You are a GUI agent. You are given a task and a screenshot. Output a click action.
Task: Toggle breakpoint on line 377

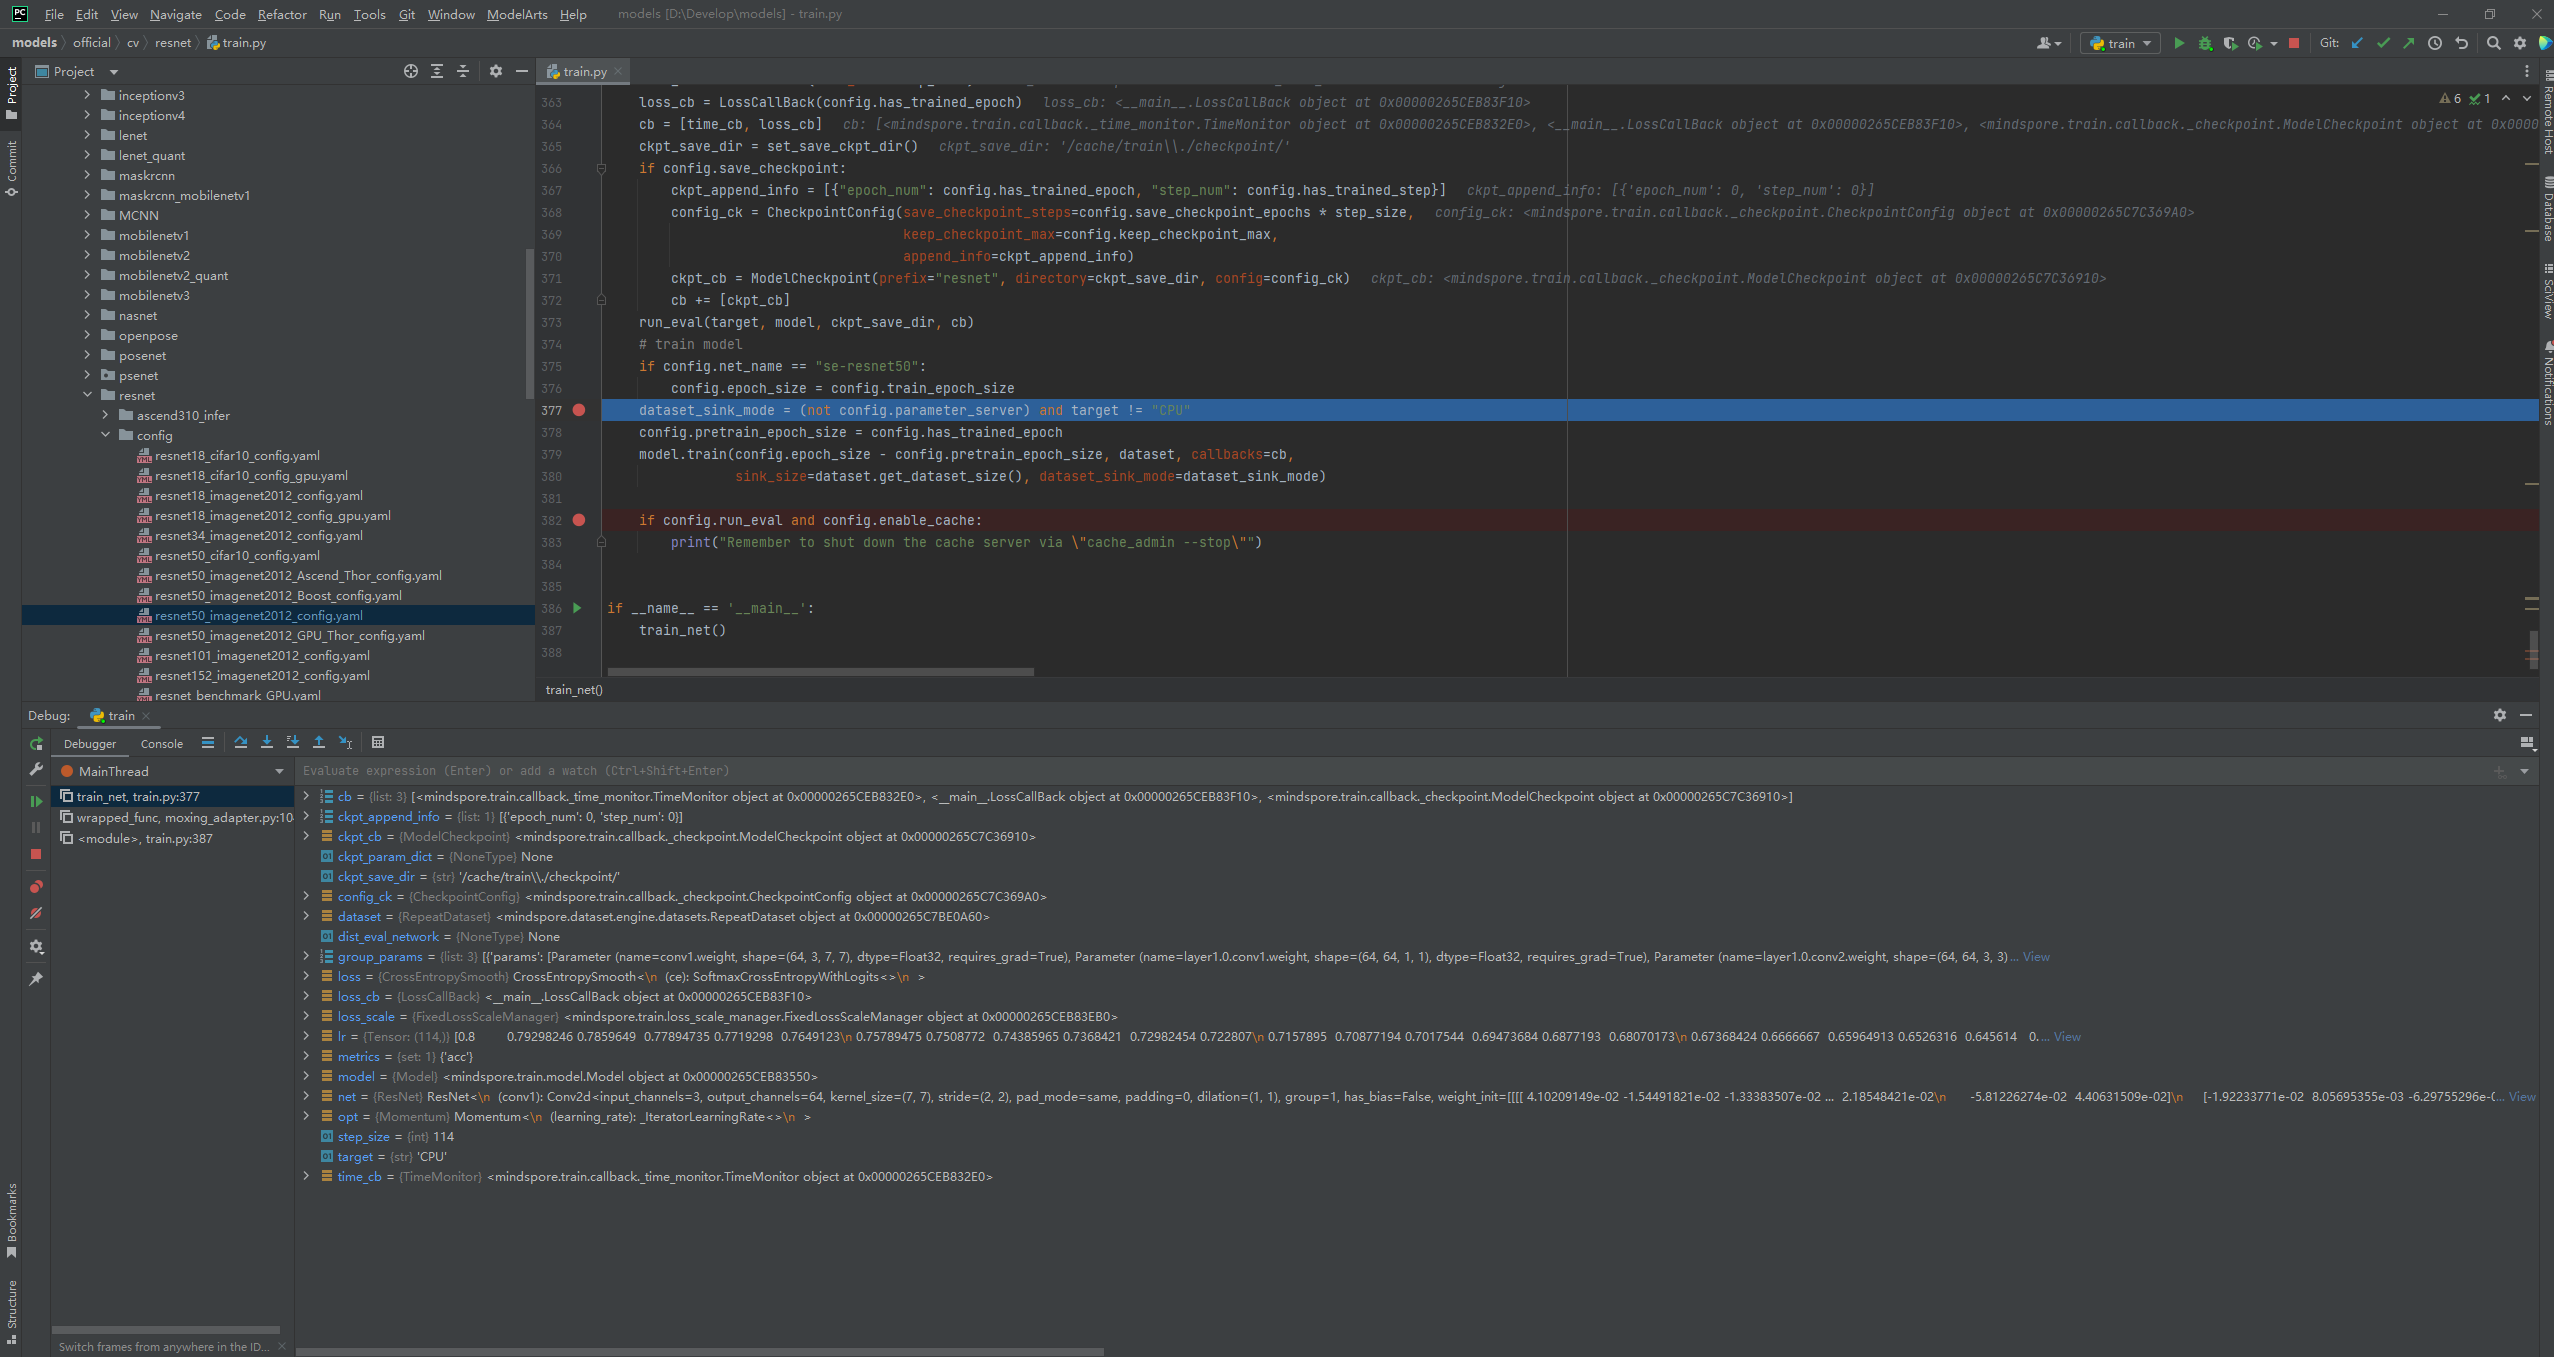point(579,410)
